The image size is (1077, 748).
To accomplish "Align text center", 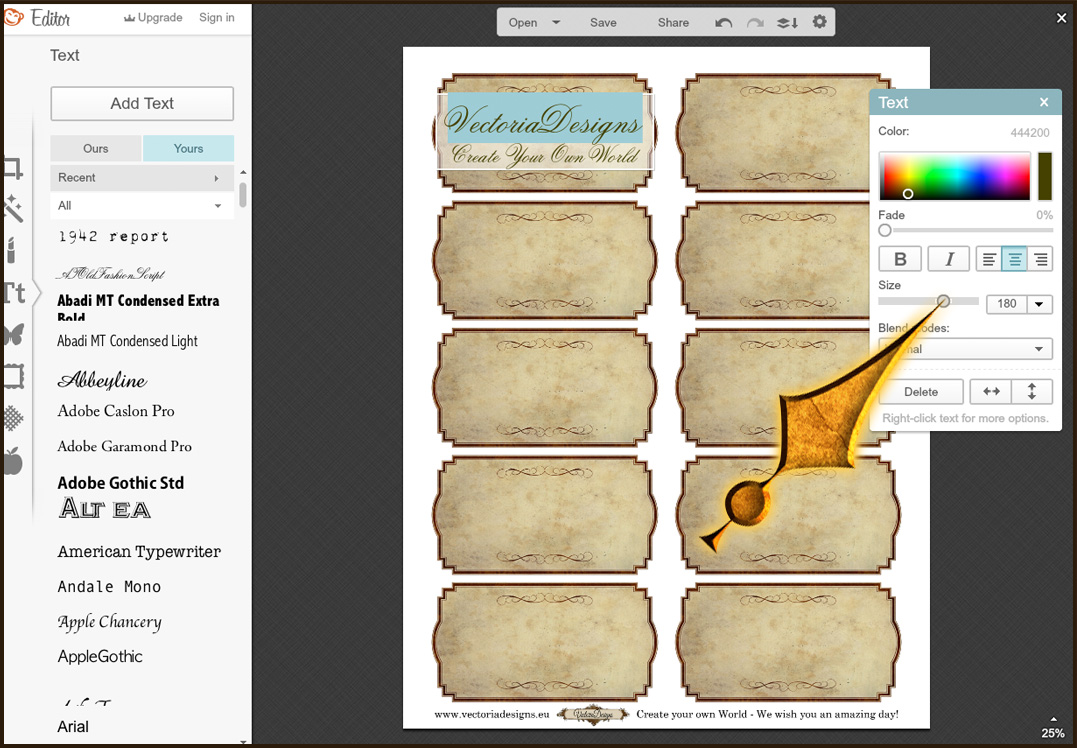I will 1014,259.
